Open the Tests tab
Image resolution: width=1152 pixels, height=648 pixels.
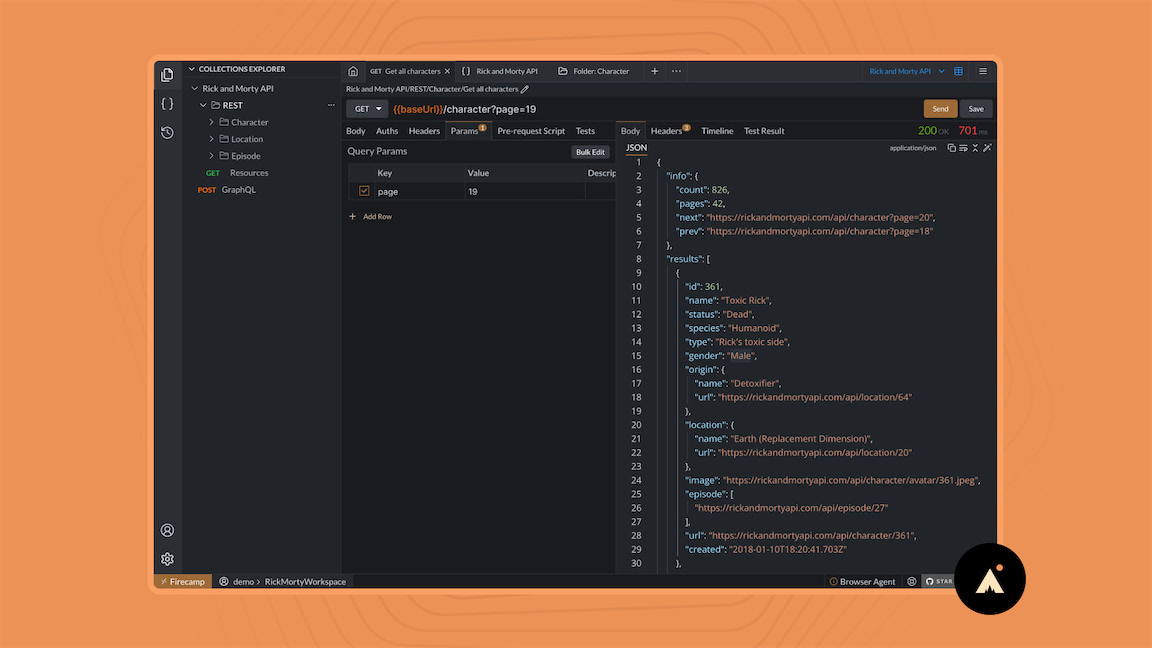pos(585,131)
